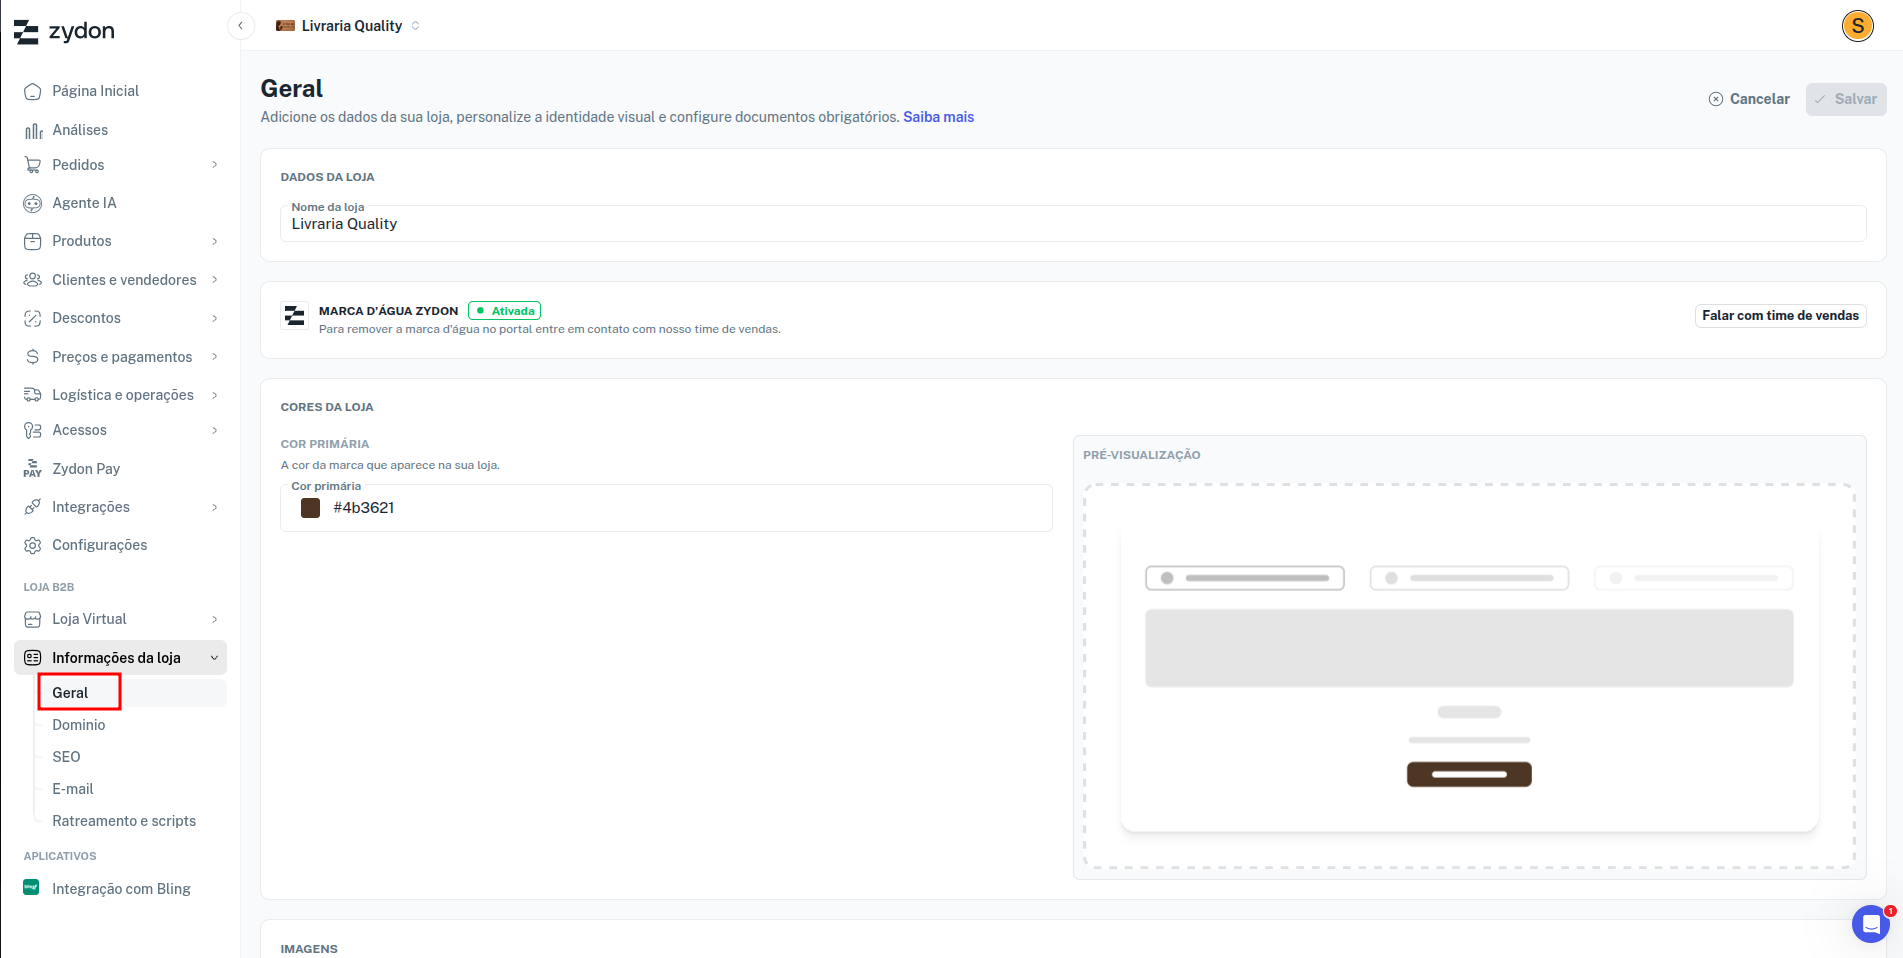
Task: Expand the Pedidos submenu chevron
Action: [214, 165]
